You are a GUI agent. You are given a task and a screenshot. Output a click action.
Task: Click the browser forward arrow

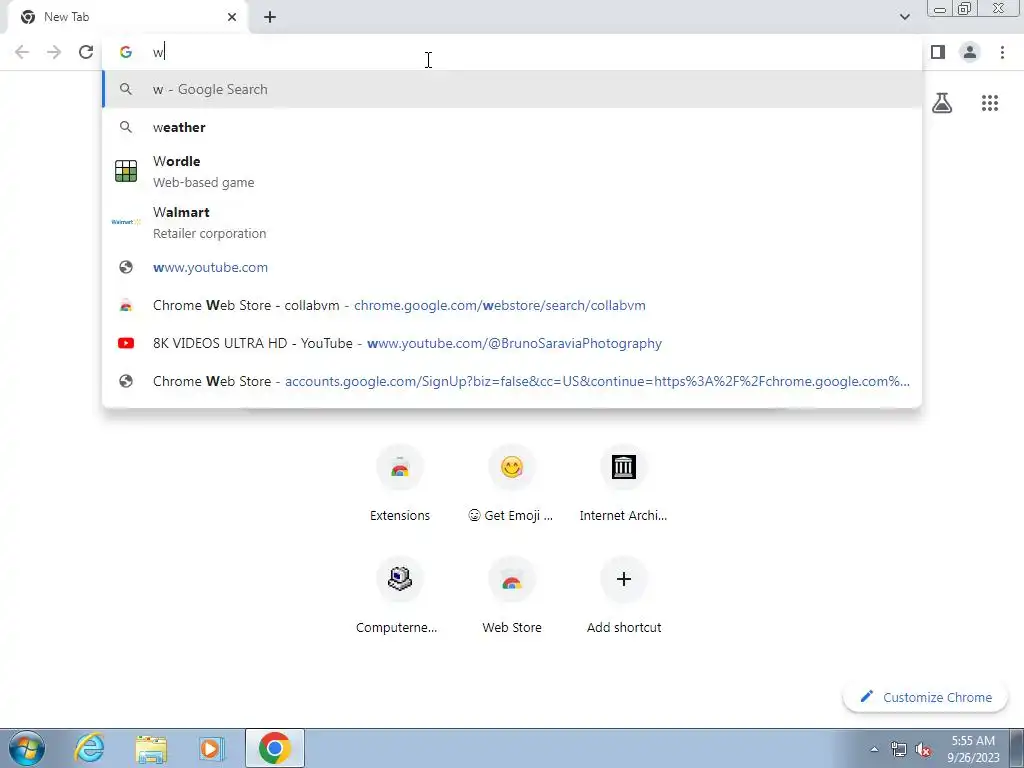coord(54,52)
